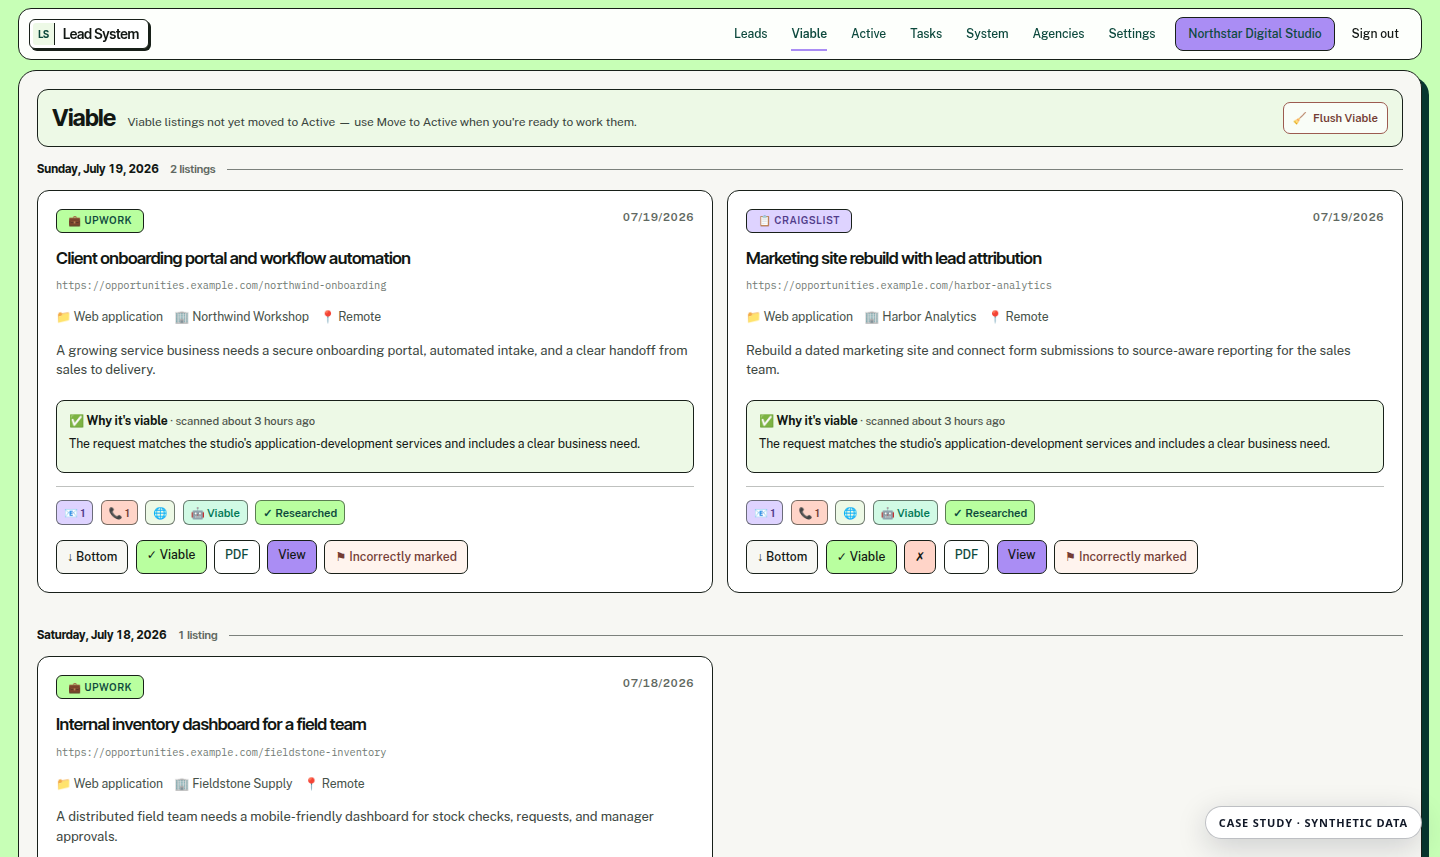This screenshot has width=1440, height=857.
Task: Click Web application category on Northwind Workshop card
Action: point(110,317)
